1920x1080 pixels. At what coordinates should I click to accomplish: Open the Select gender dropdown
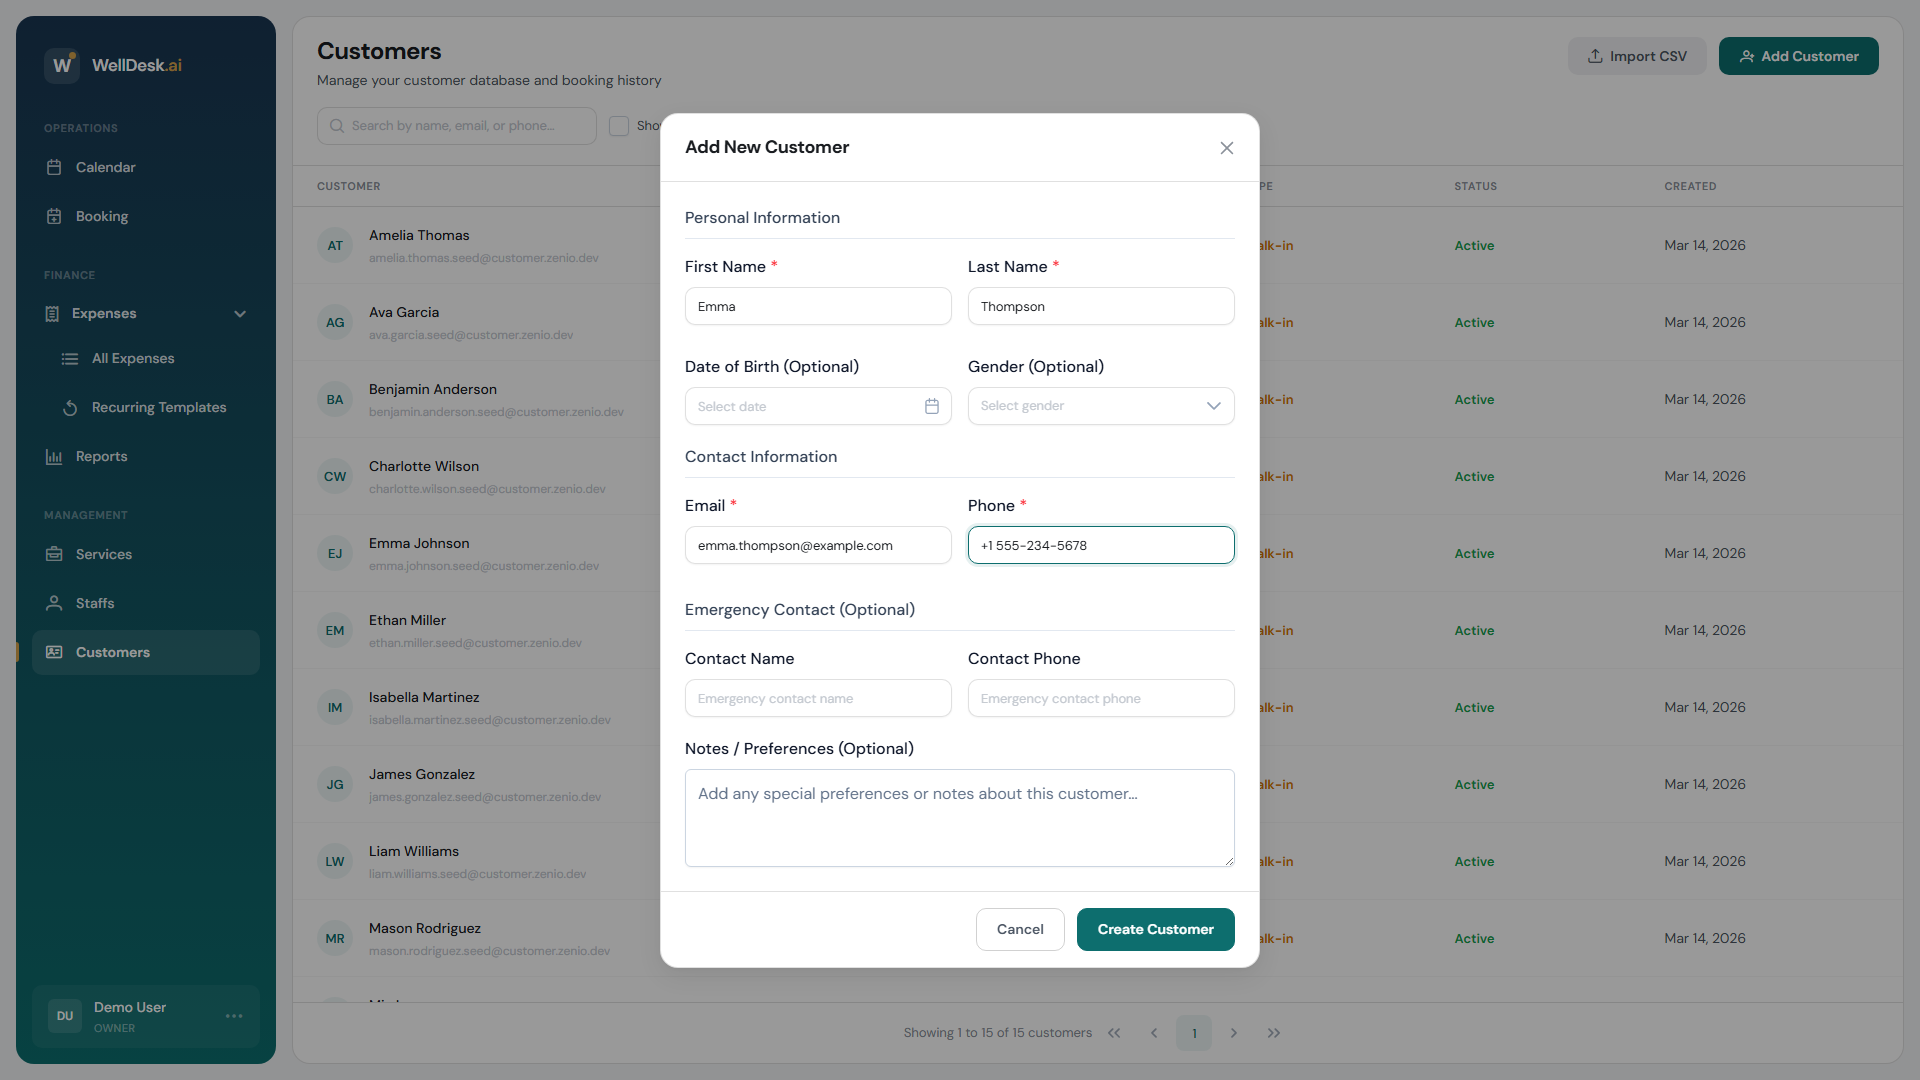click(x=1101, y=406)
